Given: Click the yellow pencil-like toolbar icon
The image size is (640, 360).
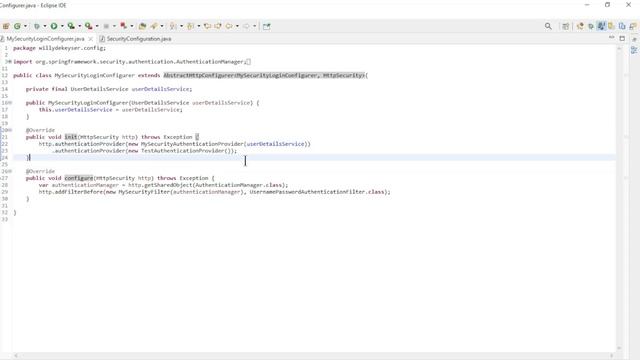Looking at the screenshot, I should 154,26.
